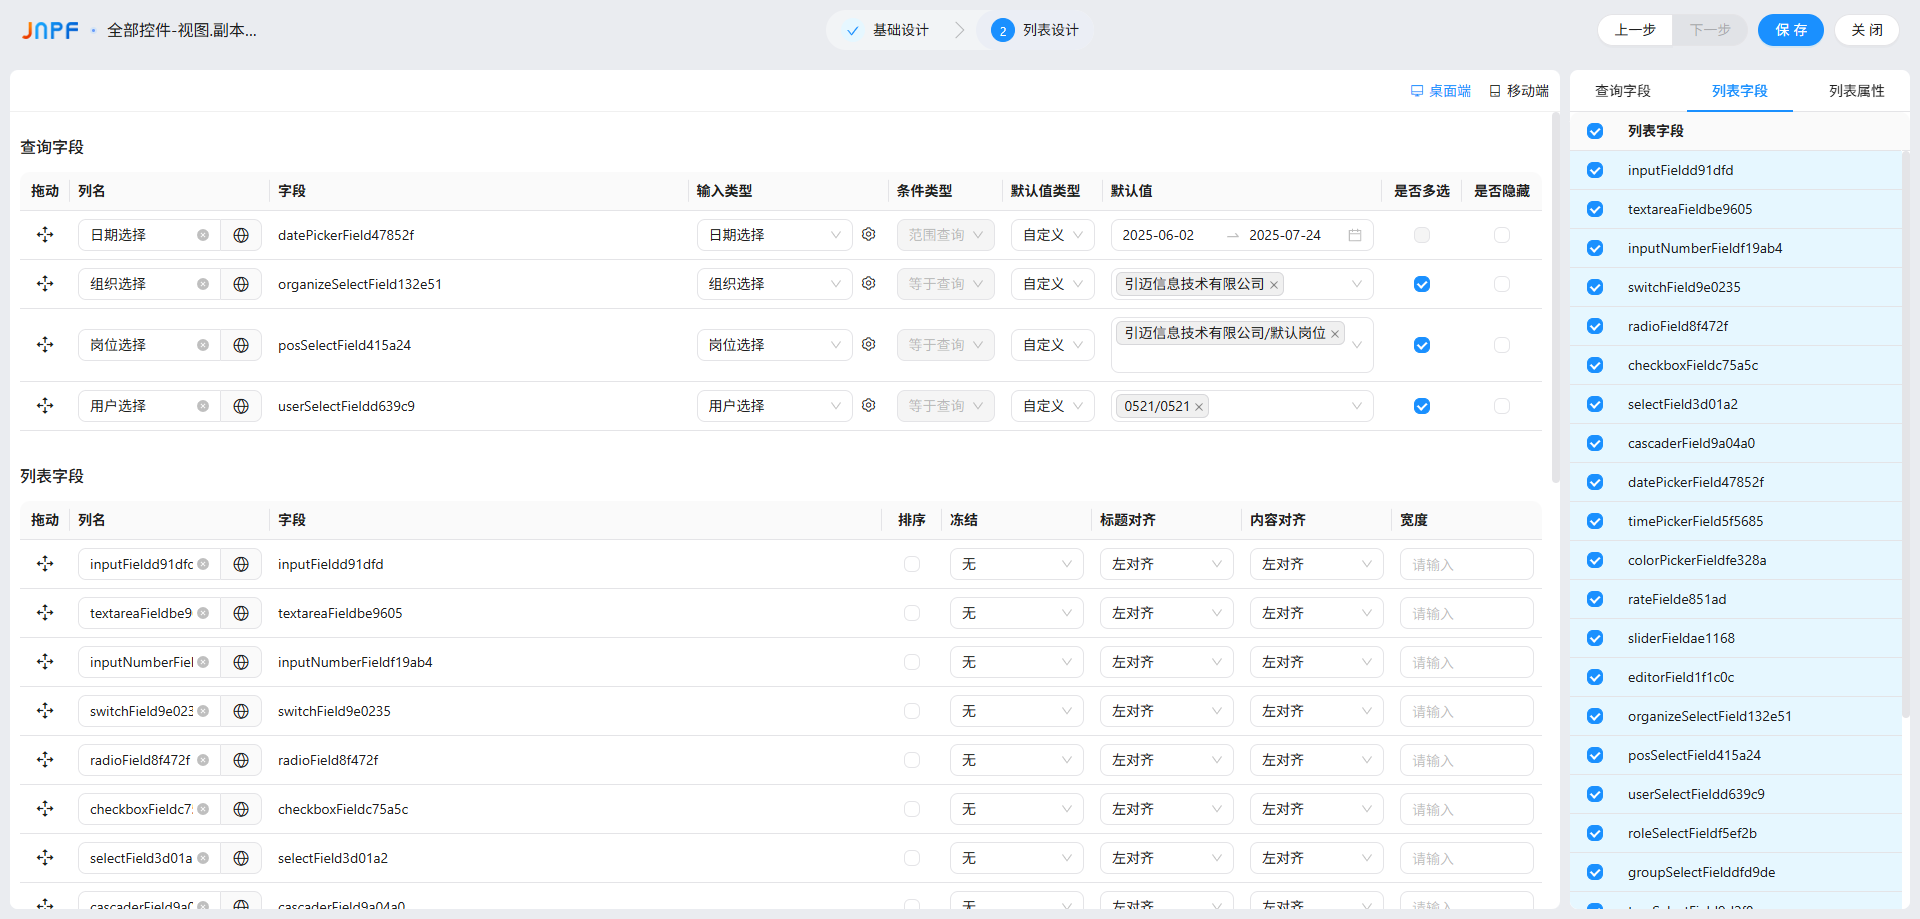Open gear settings for 岗位选择 input type
The image size is (1920, 919).
(x=868, y=344)
